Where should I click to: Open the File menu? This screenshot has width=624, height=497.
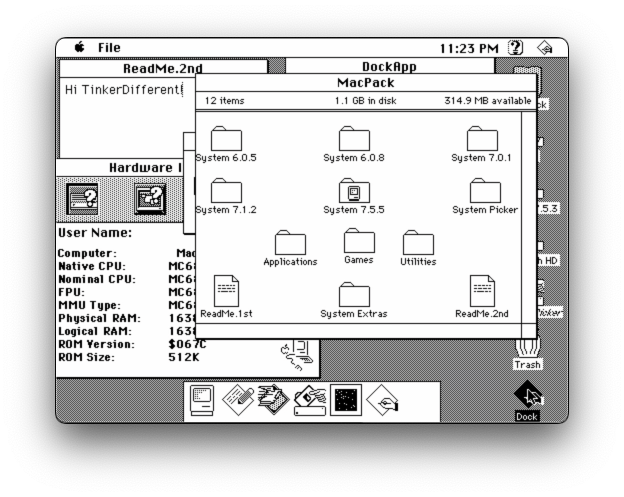109,48
